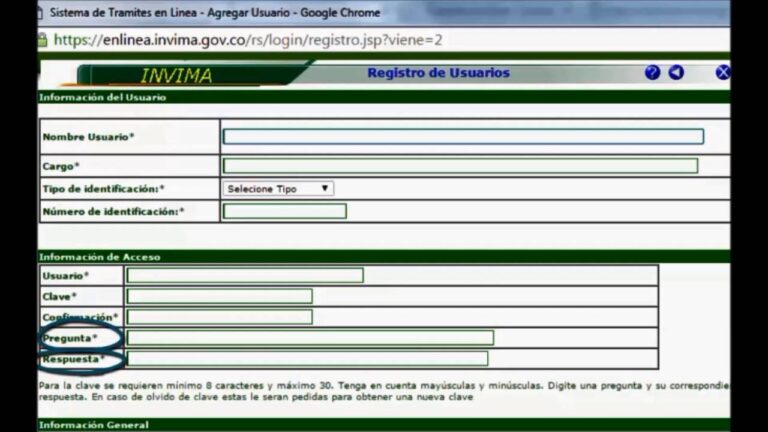Click the Confirmación password field
The width and height of the screenshot is (768, 432).
pos(219,317)
